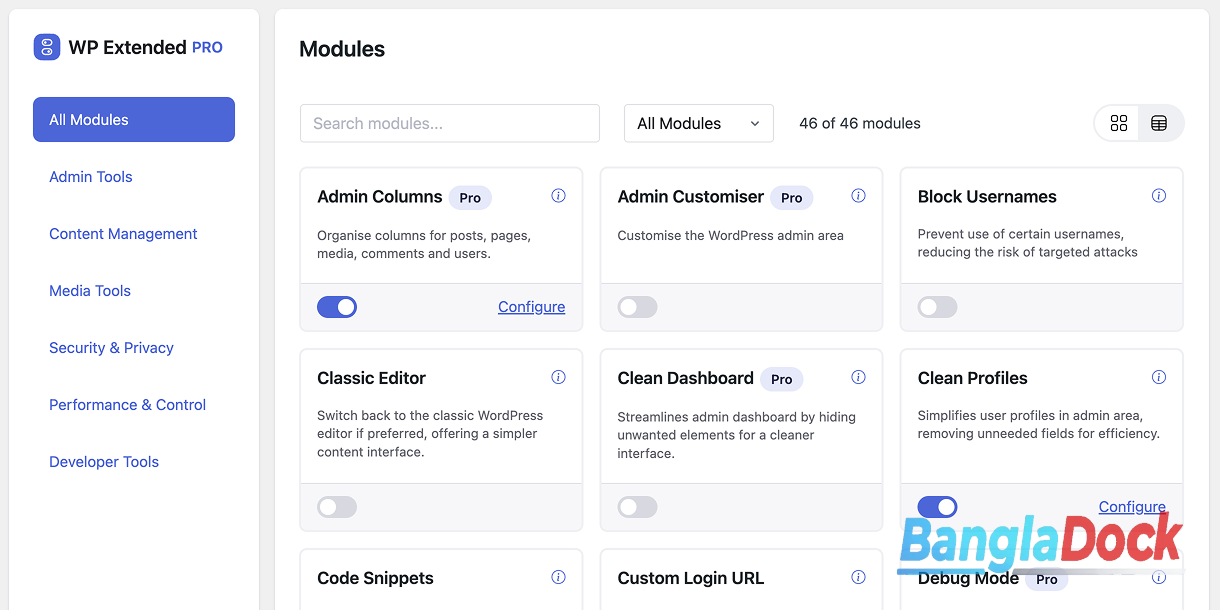Open info icon for Admin Customiser
The image size is (1220, 610).
coord(858,196)
